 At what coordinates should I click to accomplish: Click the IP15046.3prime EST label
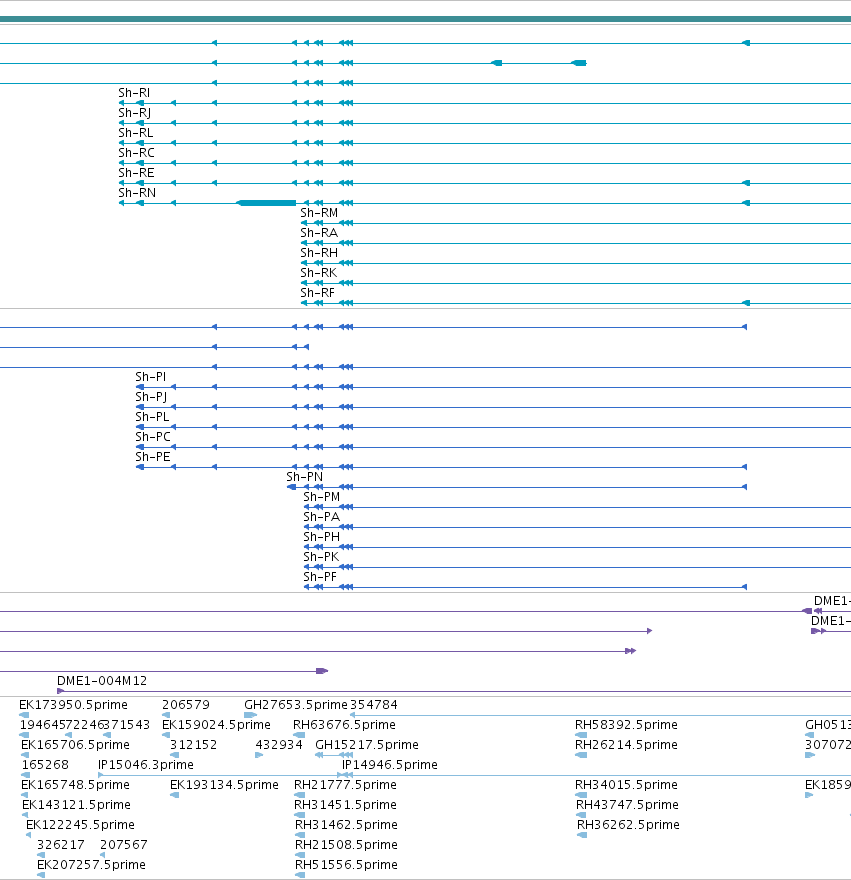click(x=146, y=765)
